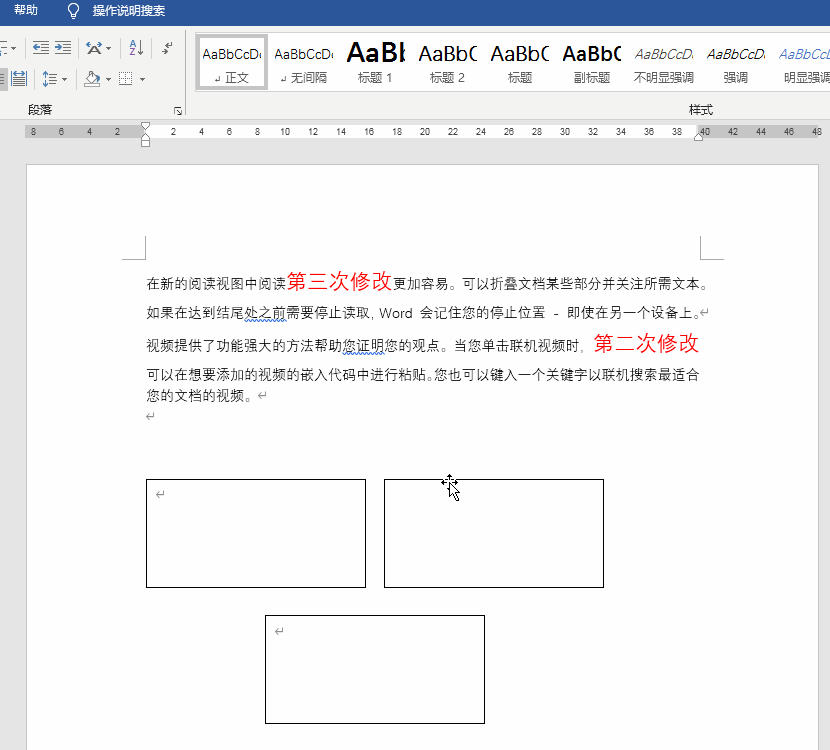Screen dimensions: 830x750
Task: Apply the 标题 title style
Action: tap(520, 62)
